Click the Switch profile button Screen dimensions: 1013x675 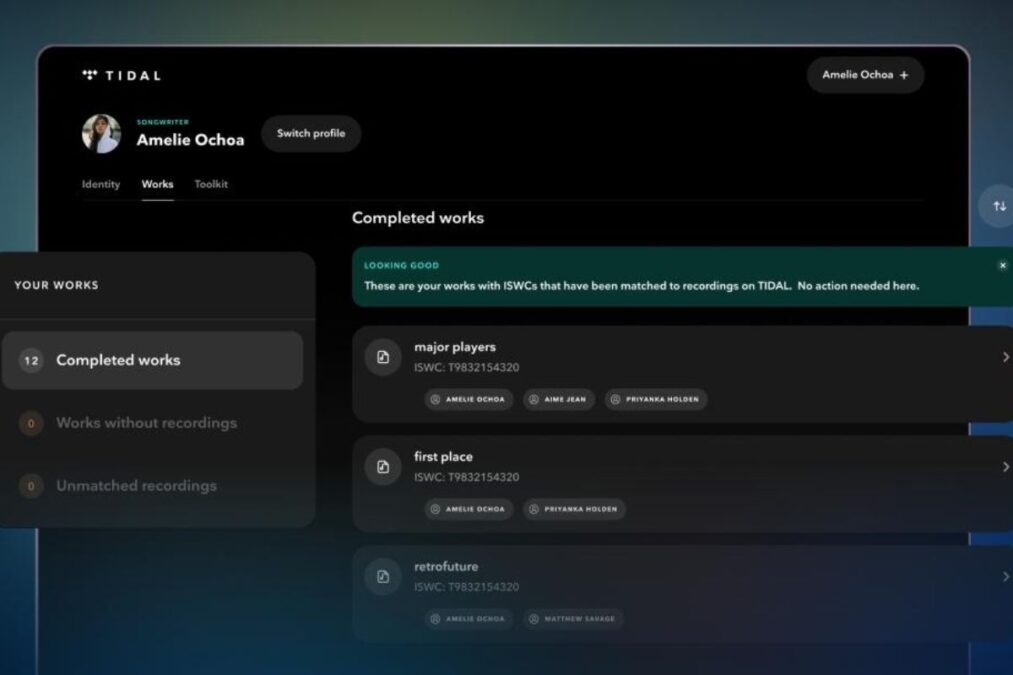(x=311, y=134)
